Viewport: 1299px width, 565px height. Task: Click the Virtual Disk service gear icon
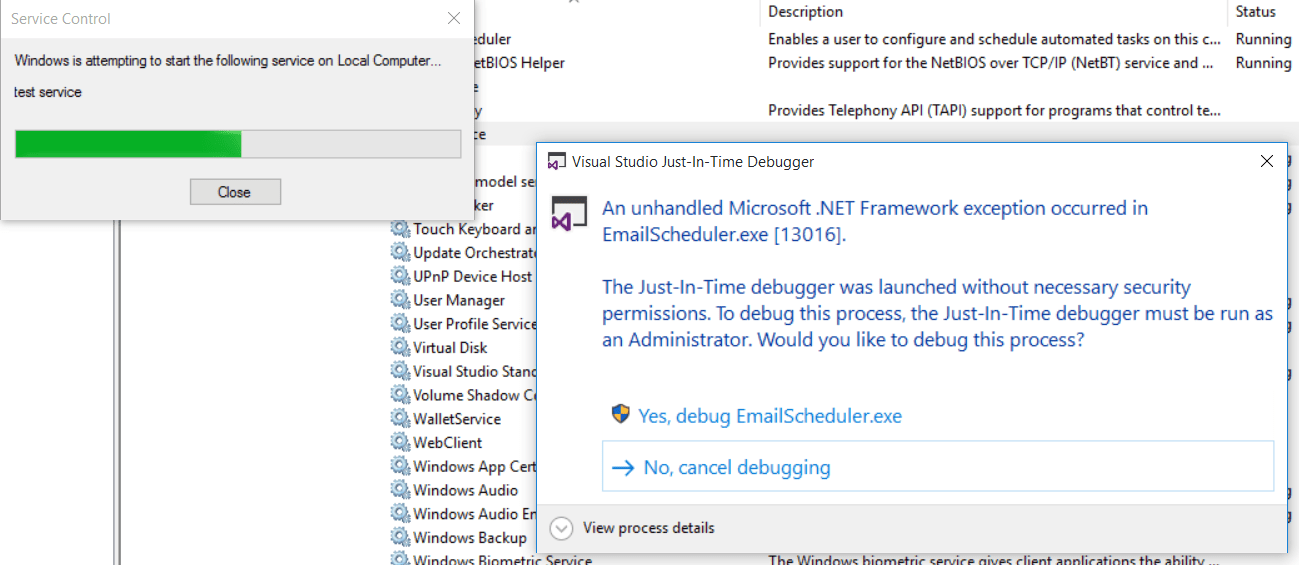coord(401,348)
